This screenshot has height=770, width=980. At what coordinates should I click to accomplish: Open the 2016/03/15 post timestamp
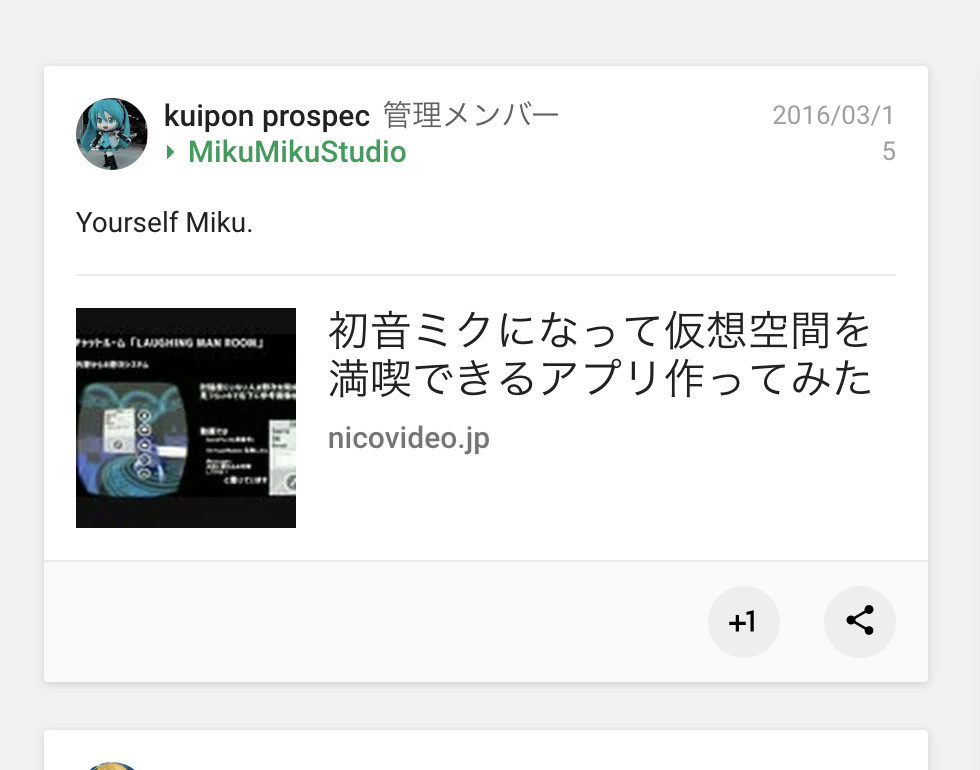(x=834, y=133)
